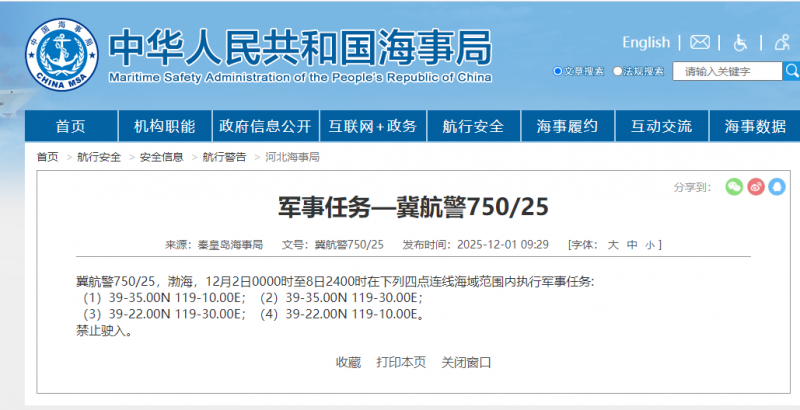Screen dimensions: 800x410
Task: Open the 政府信息公开 navigation menu
Action: (265, 126)
